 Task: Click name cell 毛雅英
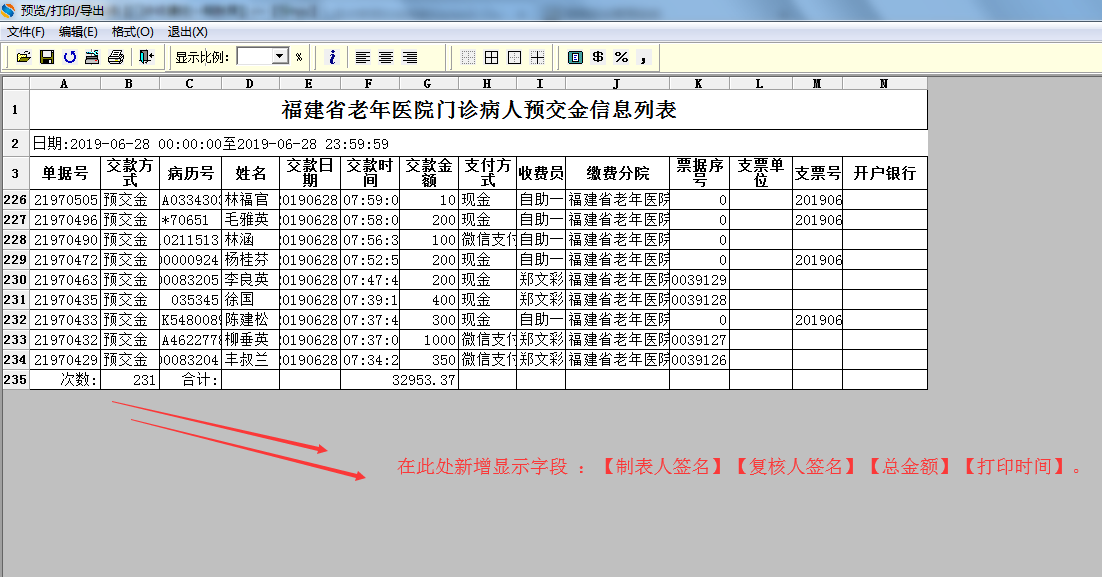point(250,220)
